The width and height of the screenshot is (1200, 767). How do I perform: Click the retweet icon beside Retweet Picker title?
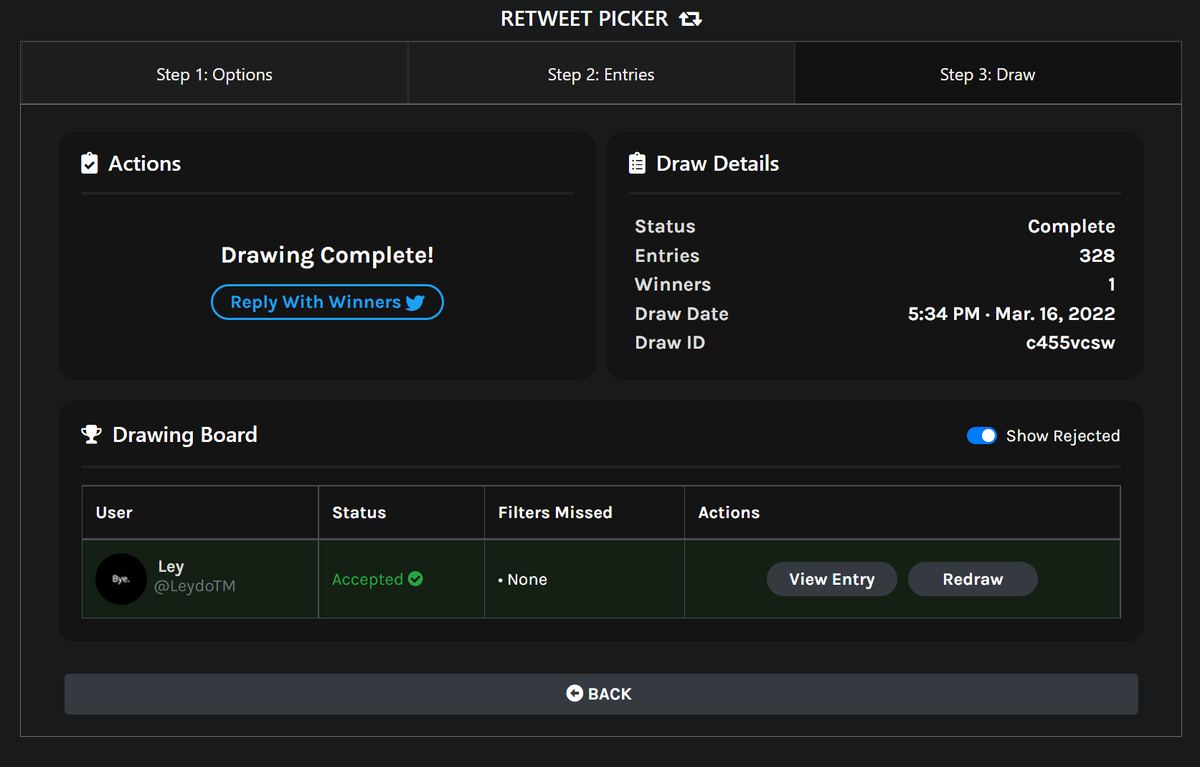tap(690, 19)
